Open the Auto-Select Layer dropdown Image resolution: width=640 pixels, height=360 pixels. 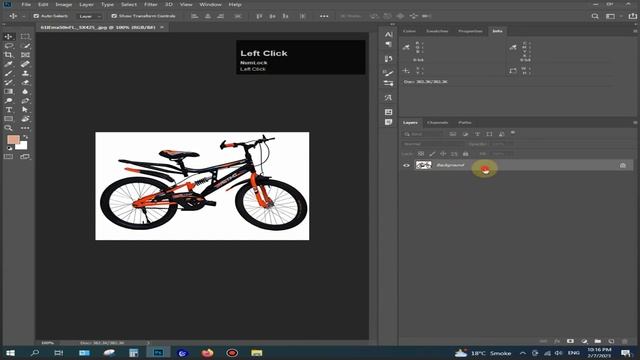[89, 16]
